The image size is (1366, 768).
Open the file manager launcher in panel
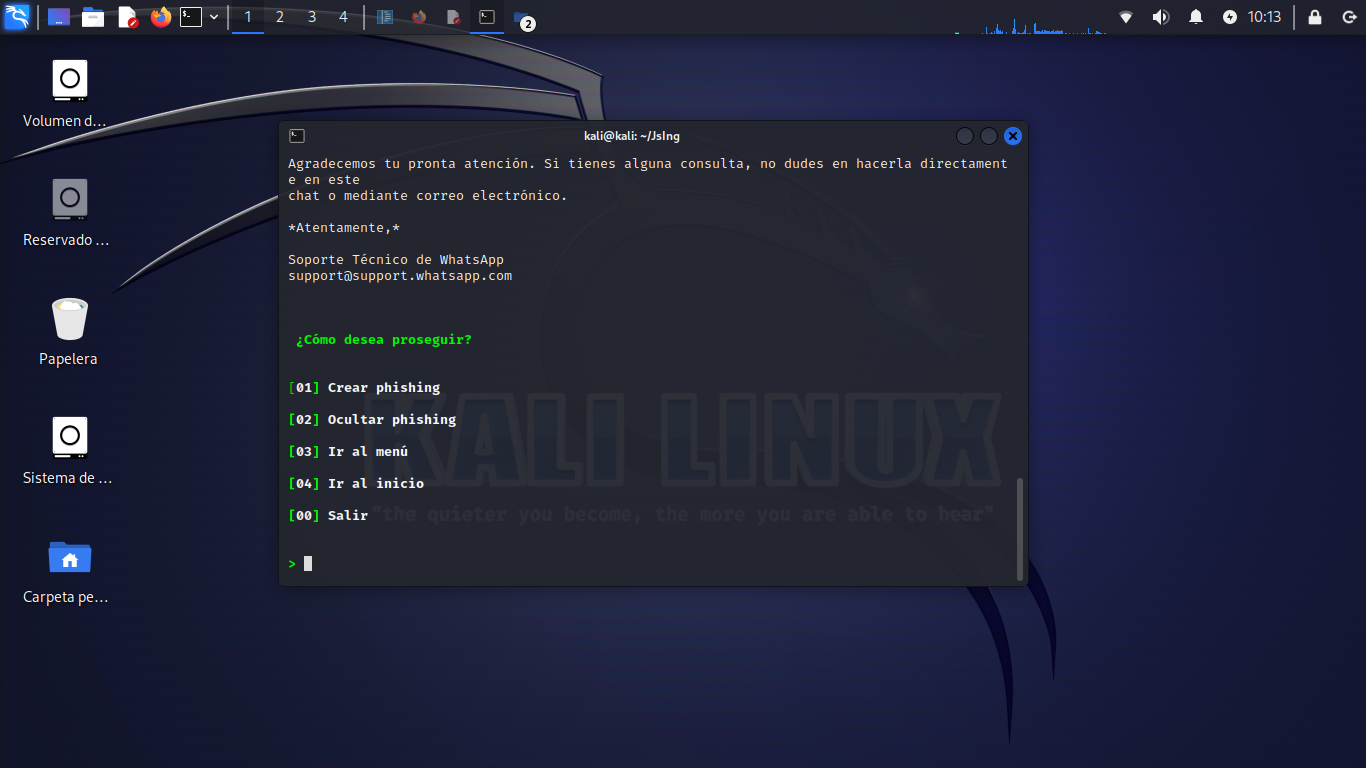(93, 17)
